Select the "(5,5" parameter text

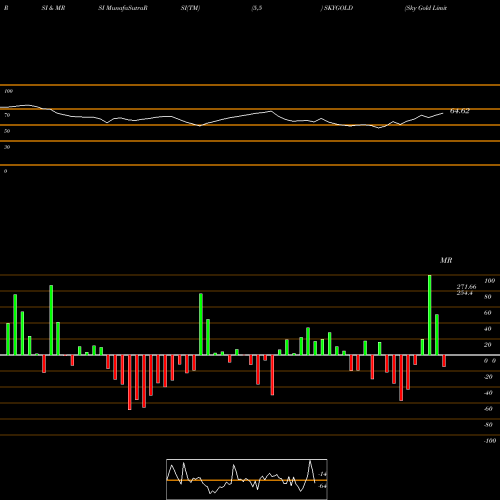[x=257, y=8]
